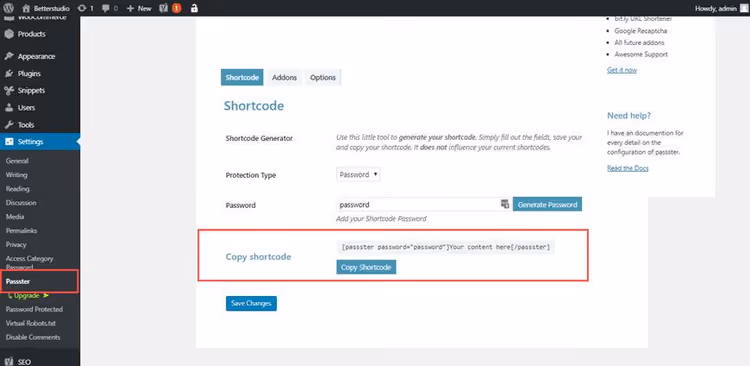Image resolution: width=750 pixels, height=366 pixels.
Task: Click the Generate Password button
Action: (548, 204)
